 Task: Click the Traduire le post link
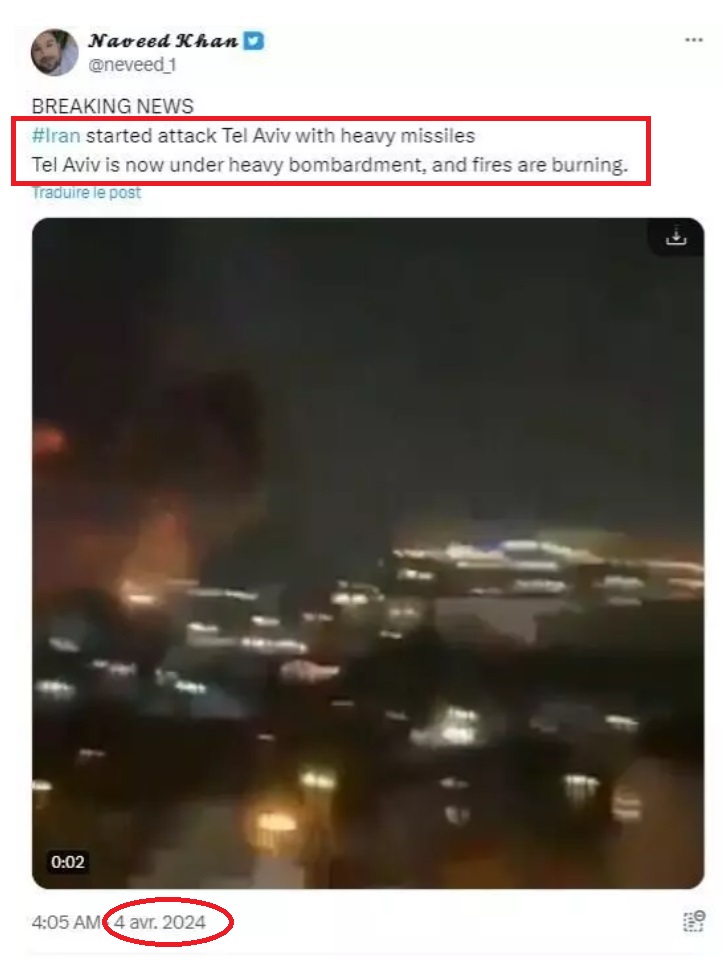click(x=86, y=192)
